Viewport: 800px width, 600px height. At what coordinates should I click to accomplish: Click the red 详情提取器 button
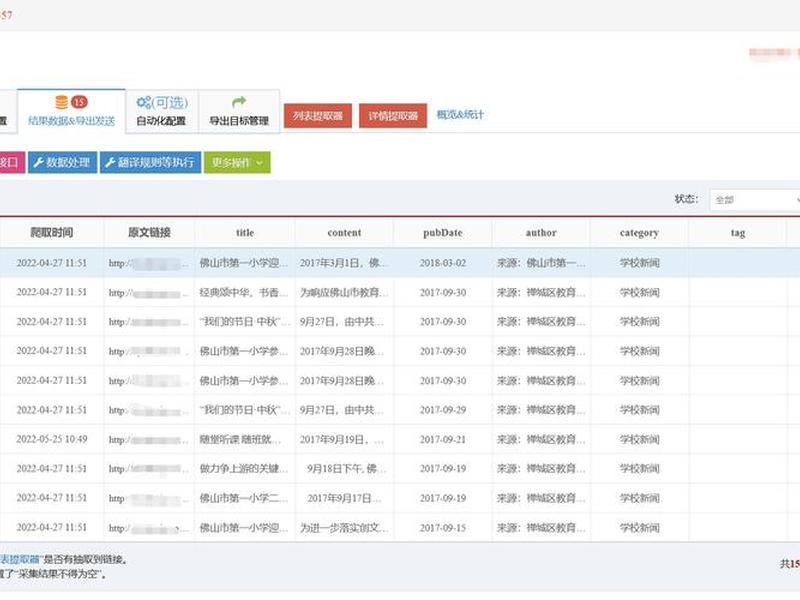(x=393, y=116)
